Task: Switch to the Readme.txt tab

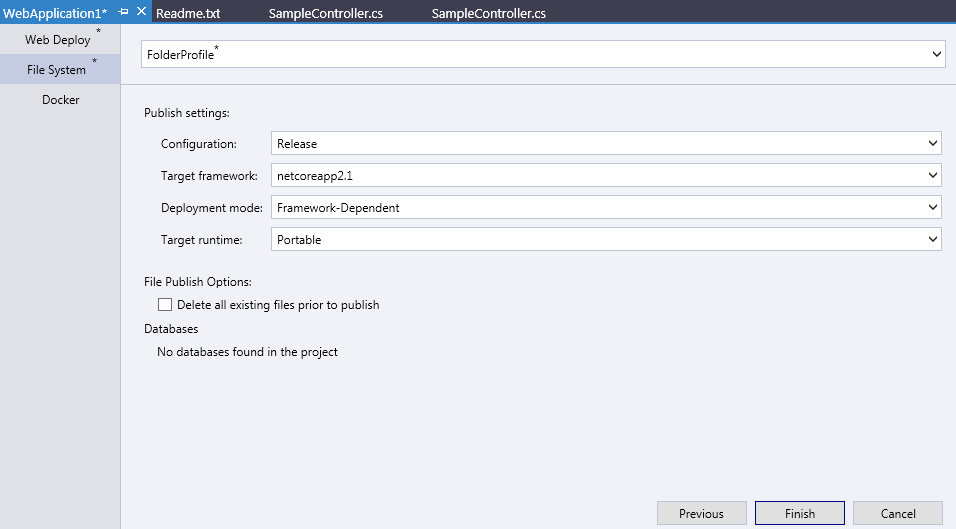Action: coord(188,13)
